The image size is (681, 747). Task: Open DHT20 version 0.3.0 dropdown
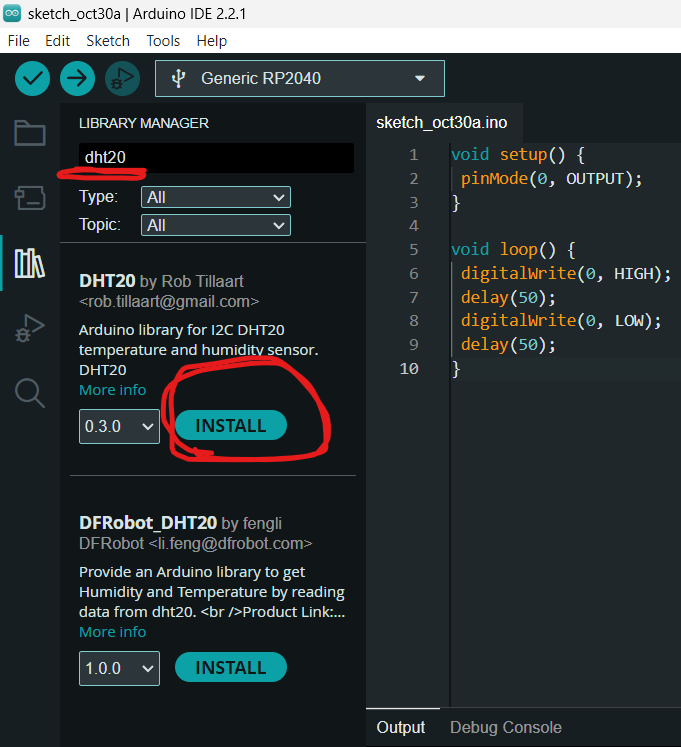point(119,426)
